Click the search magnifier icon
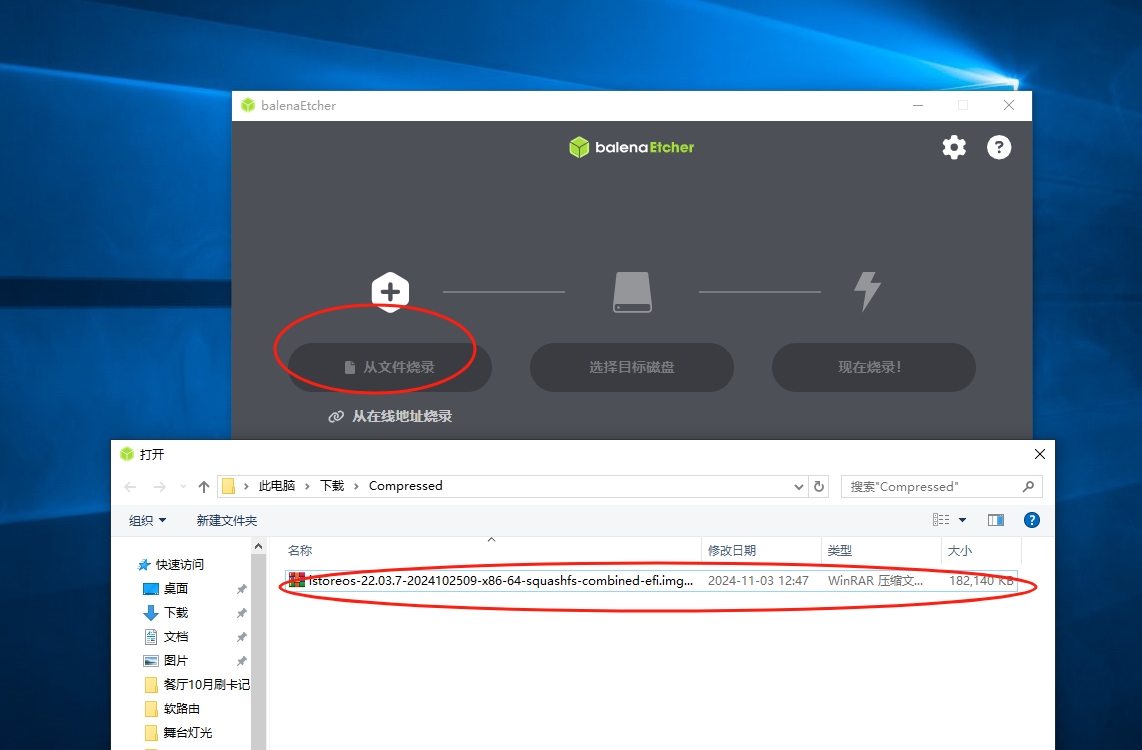The width and height of the screenshot is (1142, 750). (x=1028, y=486)
